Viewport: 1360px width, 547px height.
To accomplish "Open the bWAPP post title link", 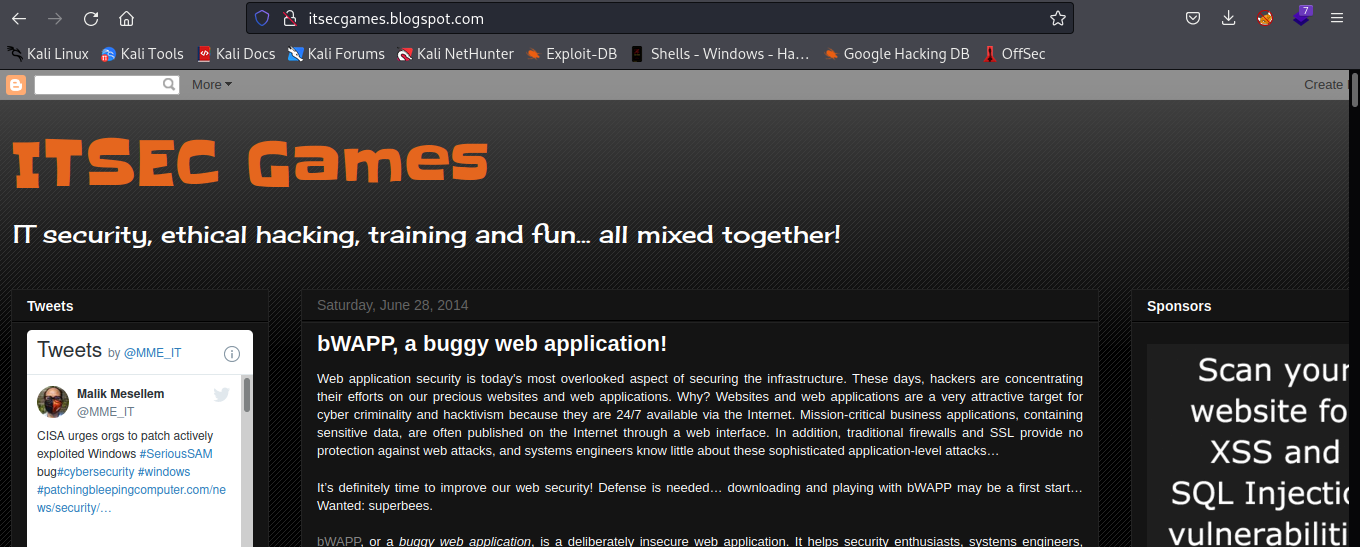I will click(491, 344).
